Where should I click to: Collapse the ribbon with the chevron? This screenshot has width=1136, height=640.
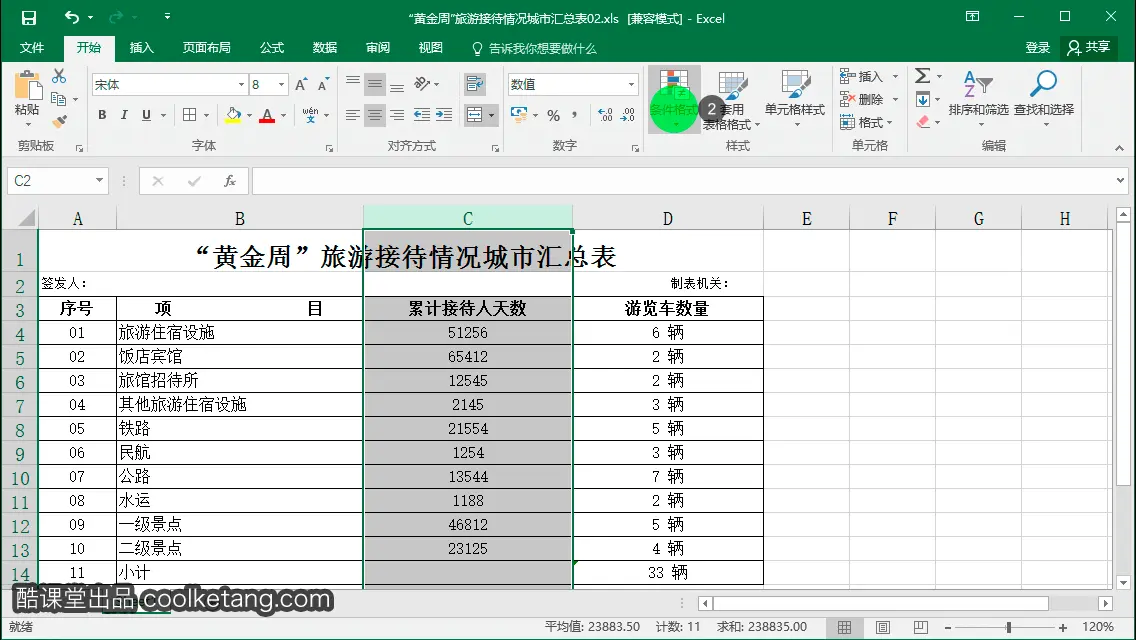(1119, 148)
